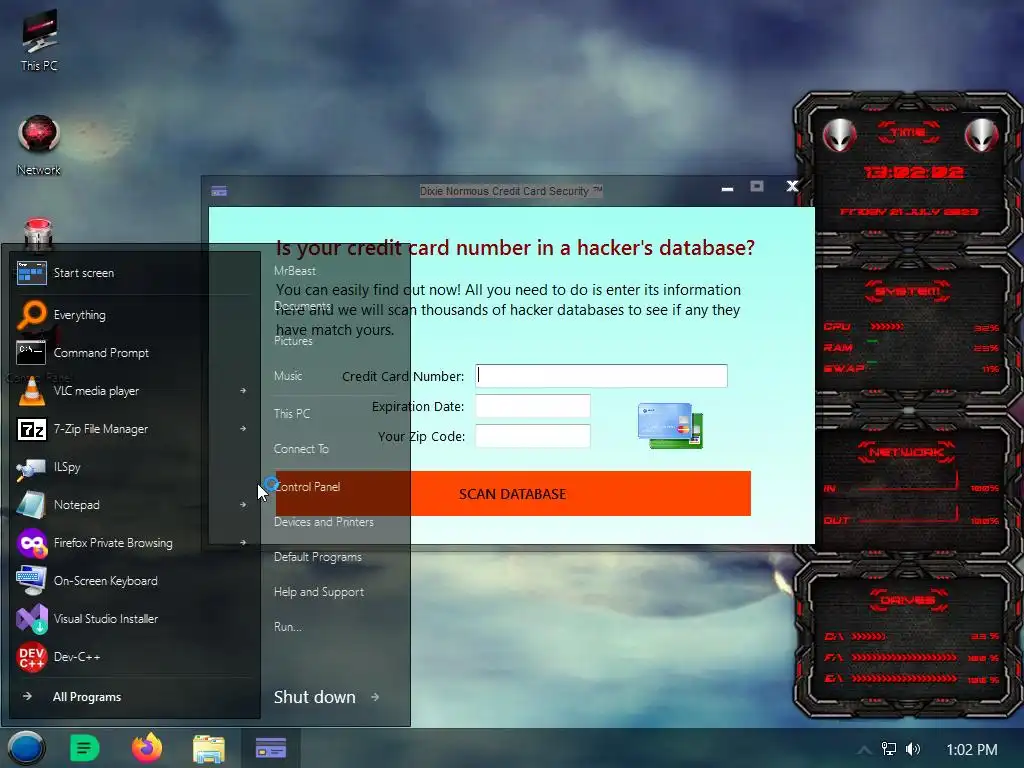The image size is (1024, 768).
Task: Open File Explorer on taskbar
Action: [209, 749]
